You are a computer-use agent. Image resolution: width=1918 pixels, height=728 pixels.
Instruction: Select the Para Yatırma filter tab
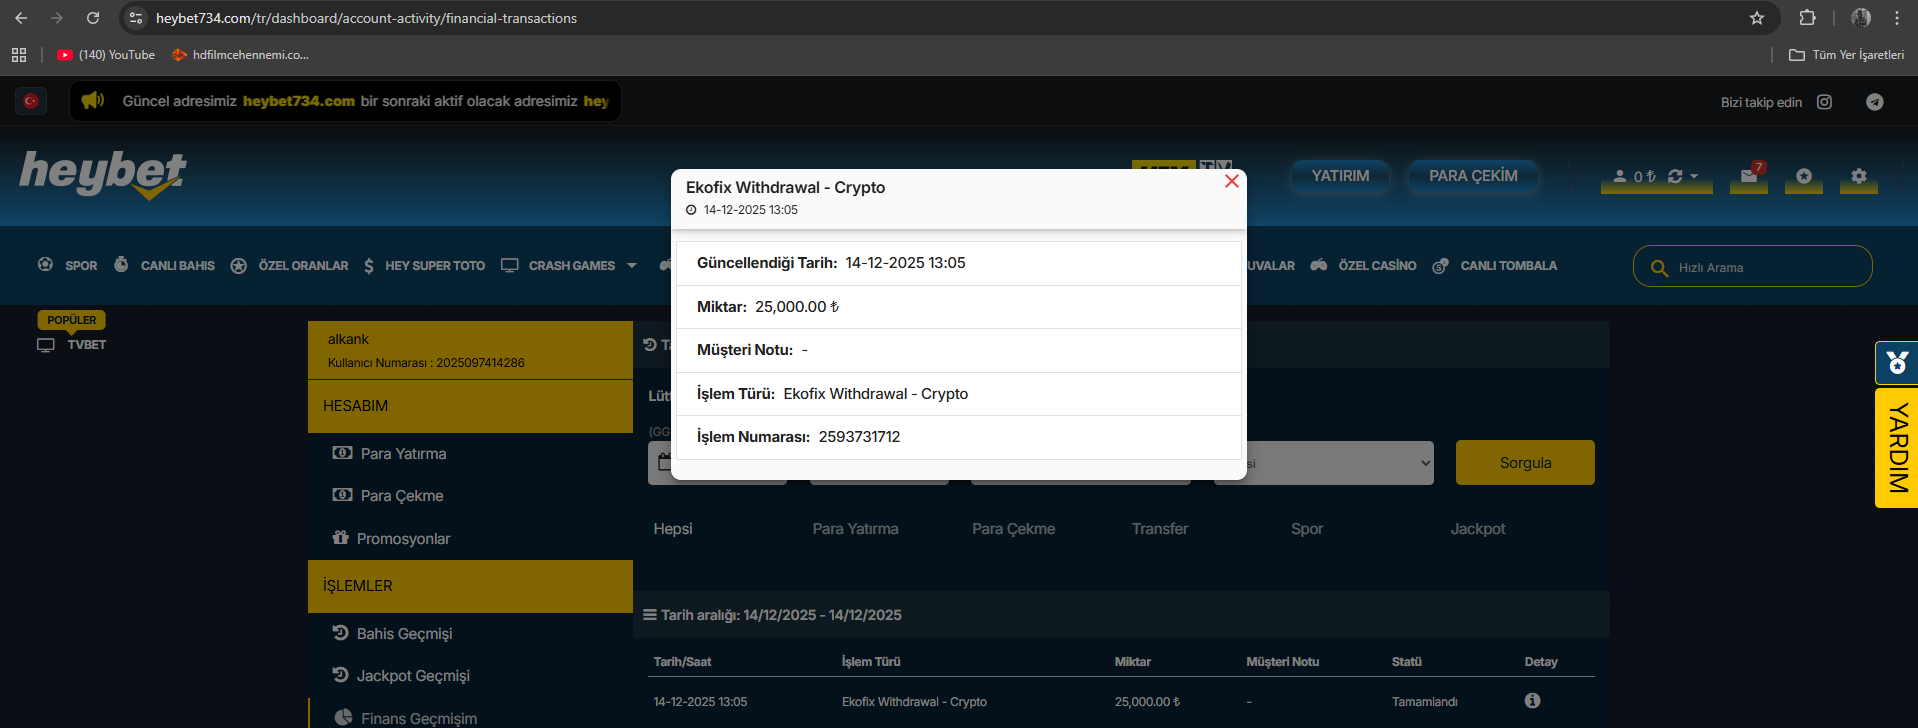pyautogui.click(x=855, y=529)
